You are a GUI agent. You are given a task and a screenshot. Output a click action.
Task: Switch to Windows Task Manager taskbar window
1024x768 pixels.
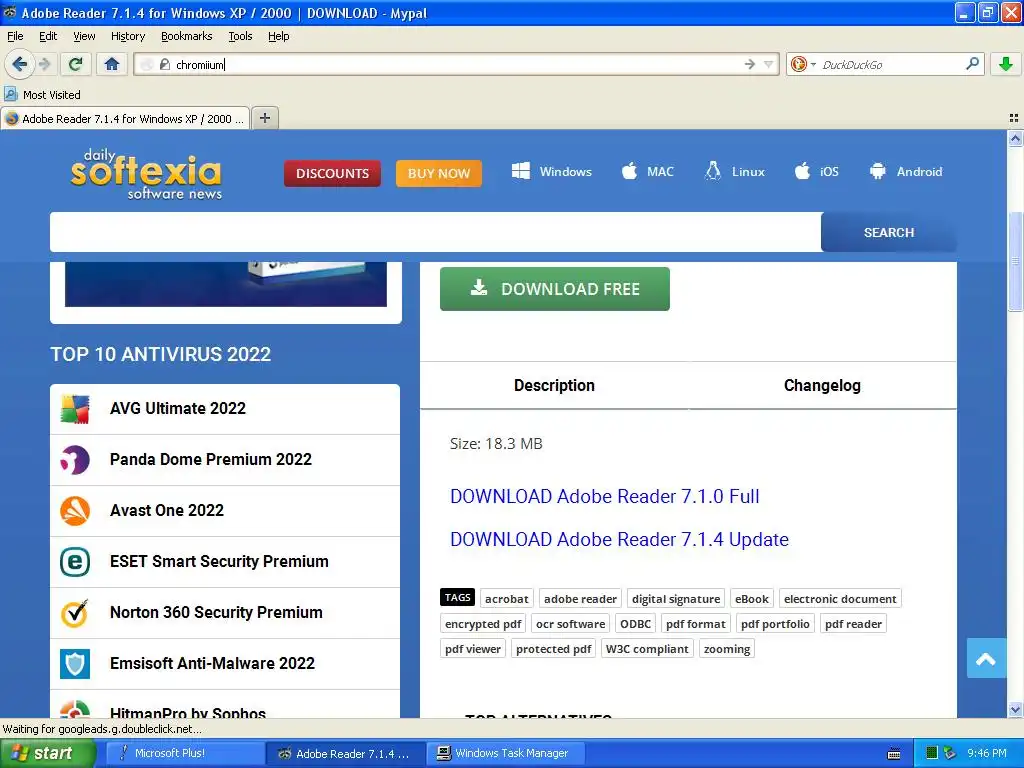coord(506,753)
